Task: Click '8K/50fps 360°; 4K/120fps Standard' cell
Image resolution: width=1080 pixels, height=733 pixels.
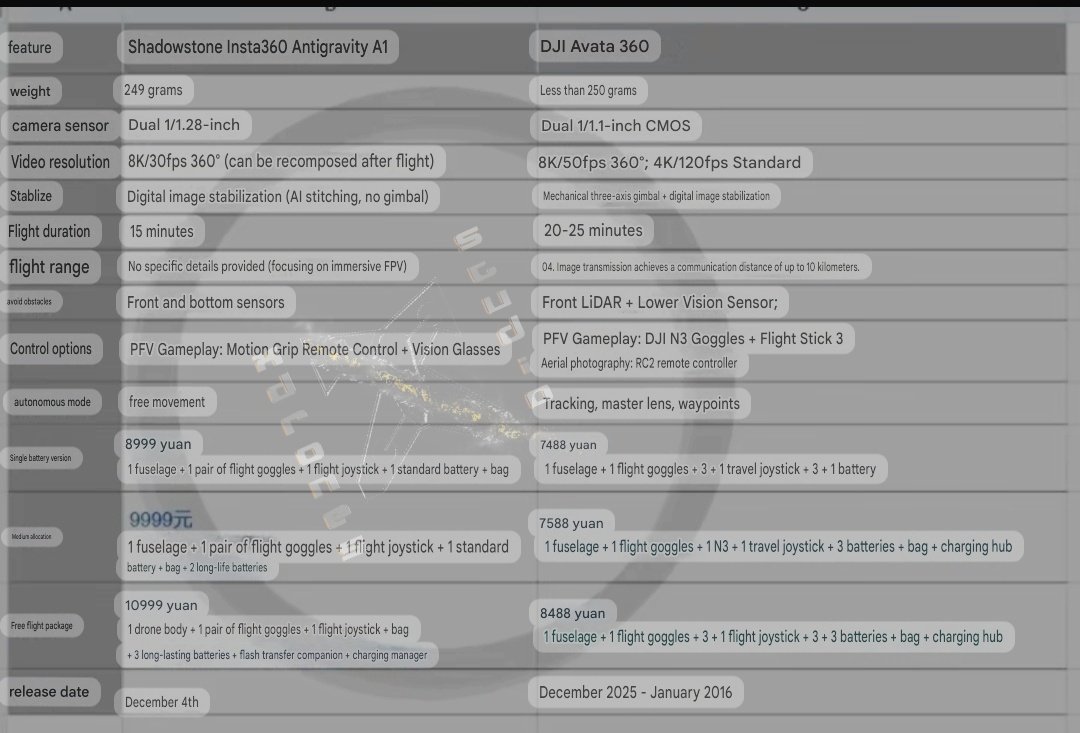Action: click(669, 163)
